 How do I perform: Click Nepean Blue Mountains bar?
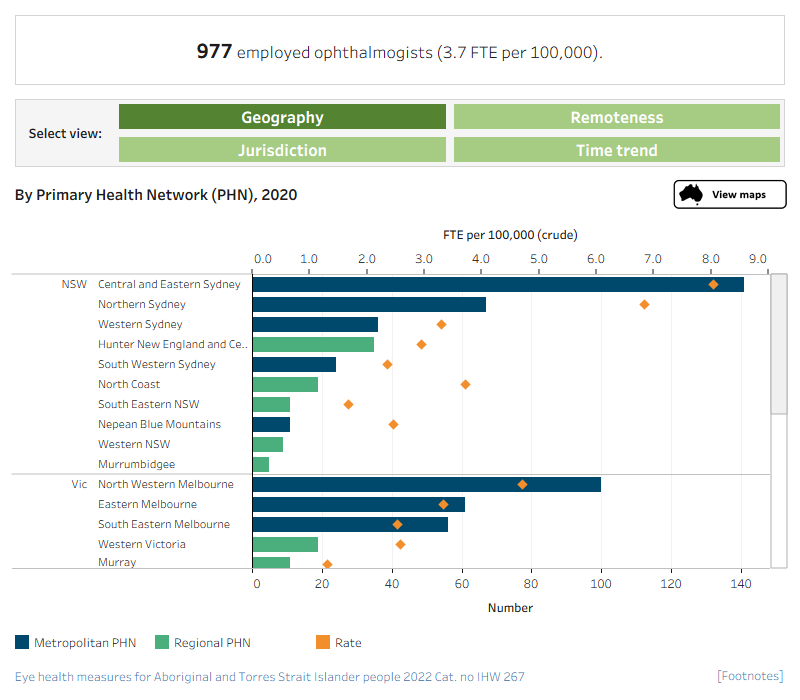271,424
